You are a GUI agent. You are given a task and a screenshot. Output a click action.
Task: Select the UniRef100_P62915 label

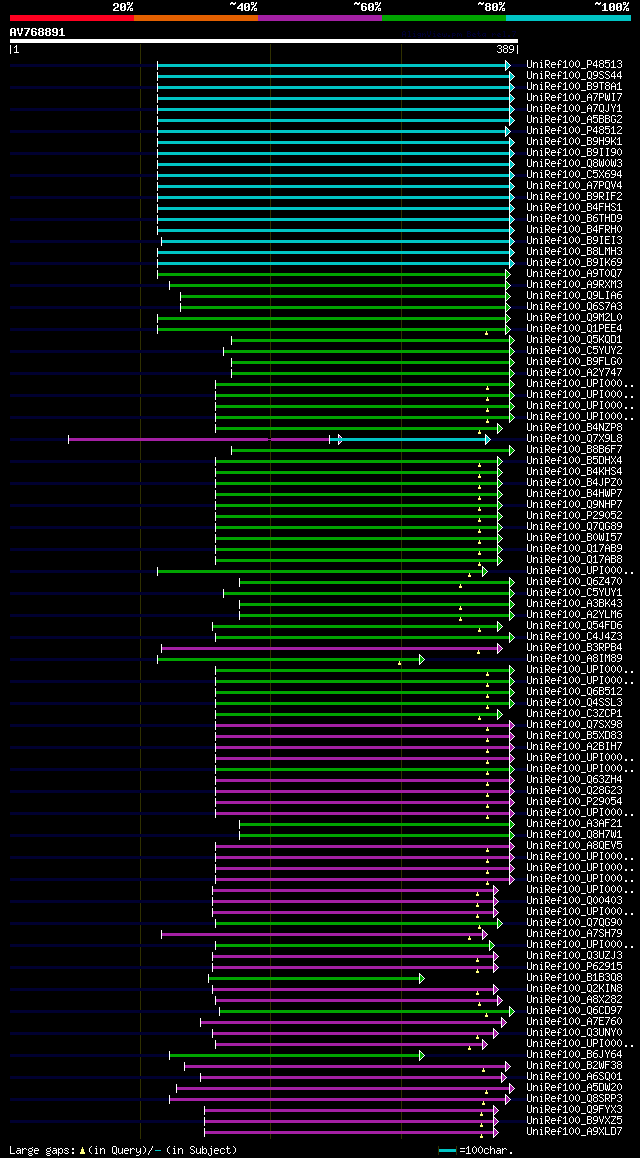574,967
